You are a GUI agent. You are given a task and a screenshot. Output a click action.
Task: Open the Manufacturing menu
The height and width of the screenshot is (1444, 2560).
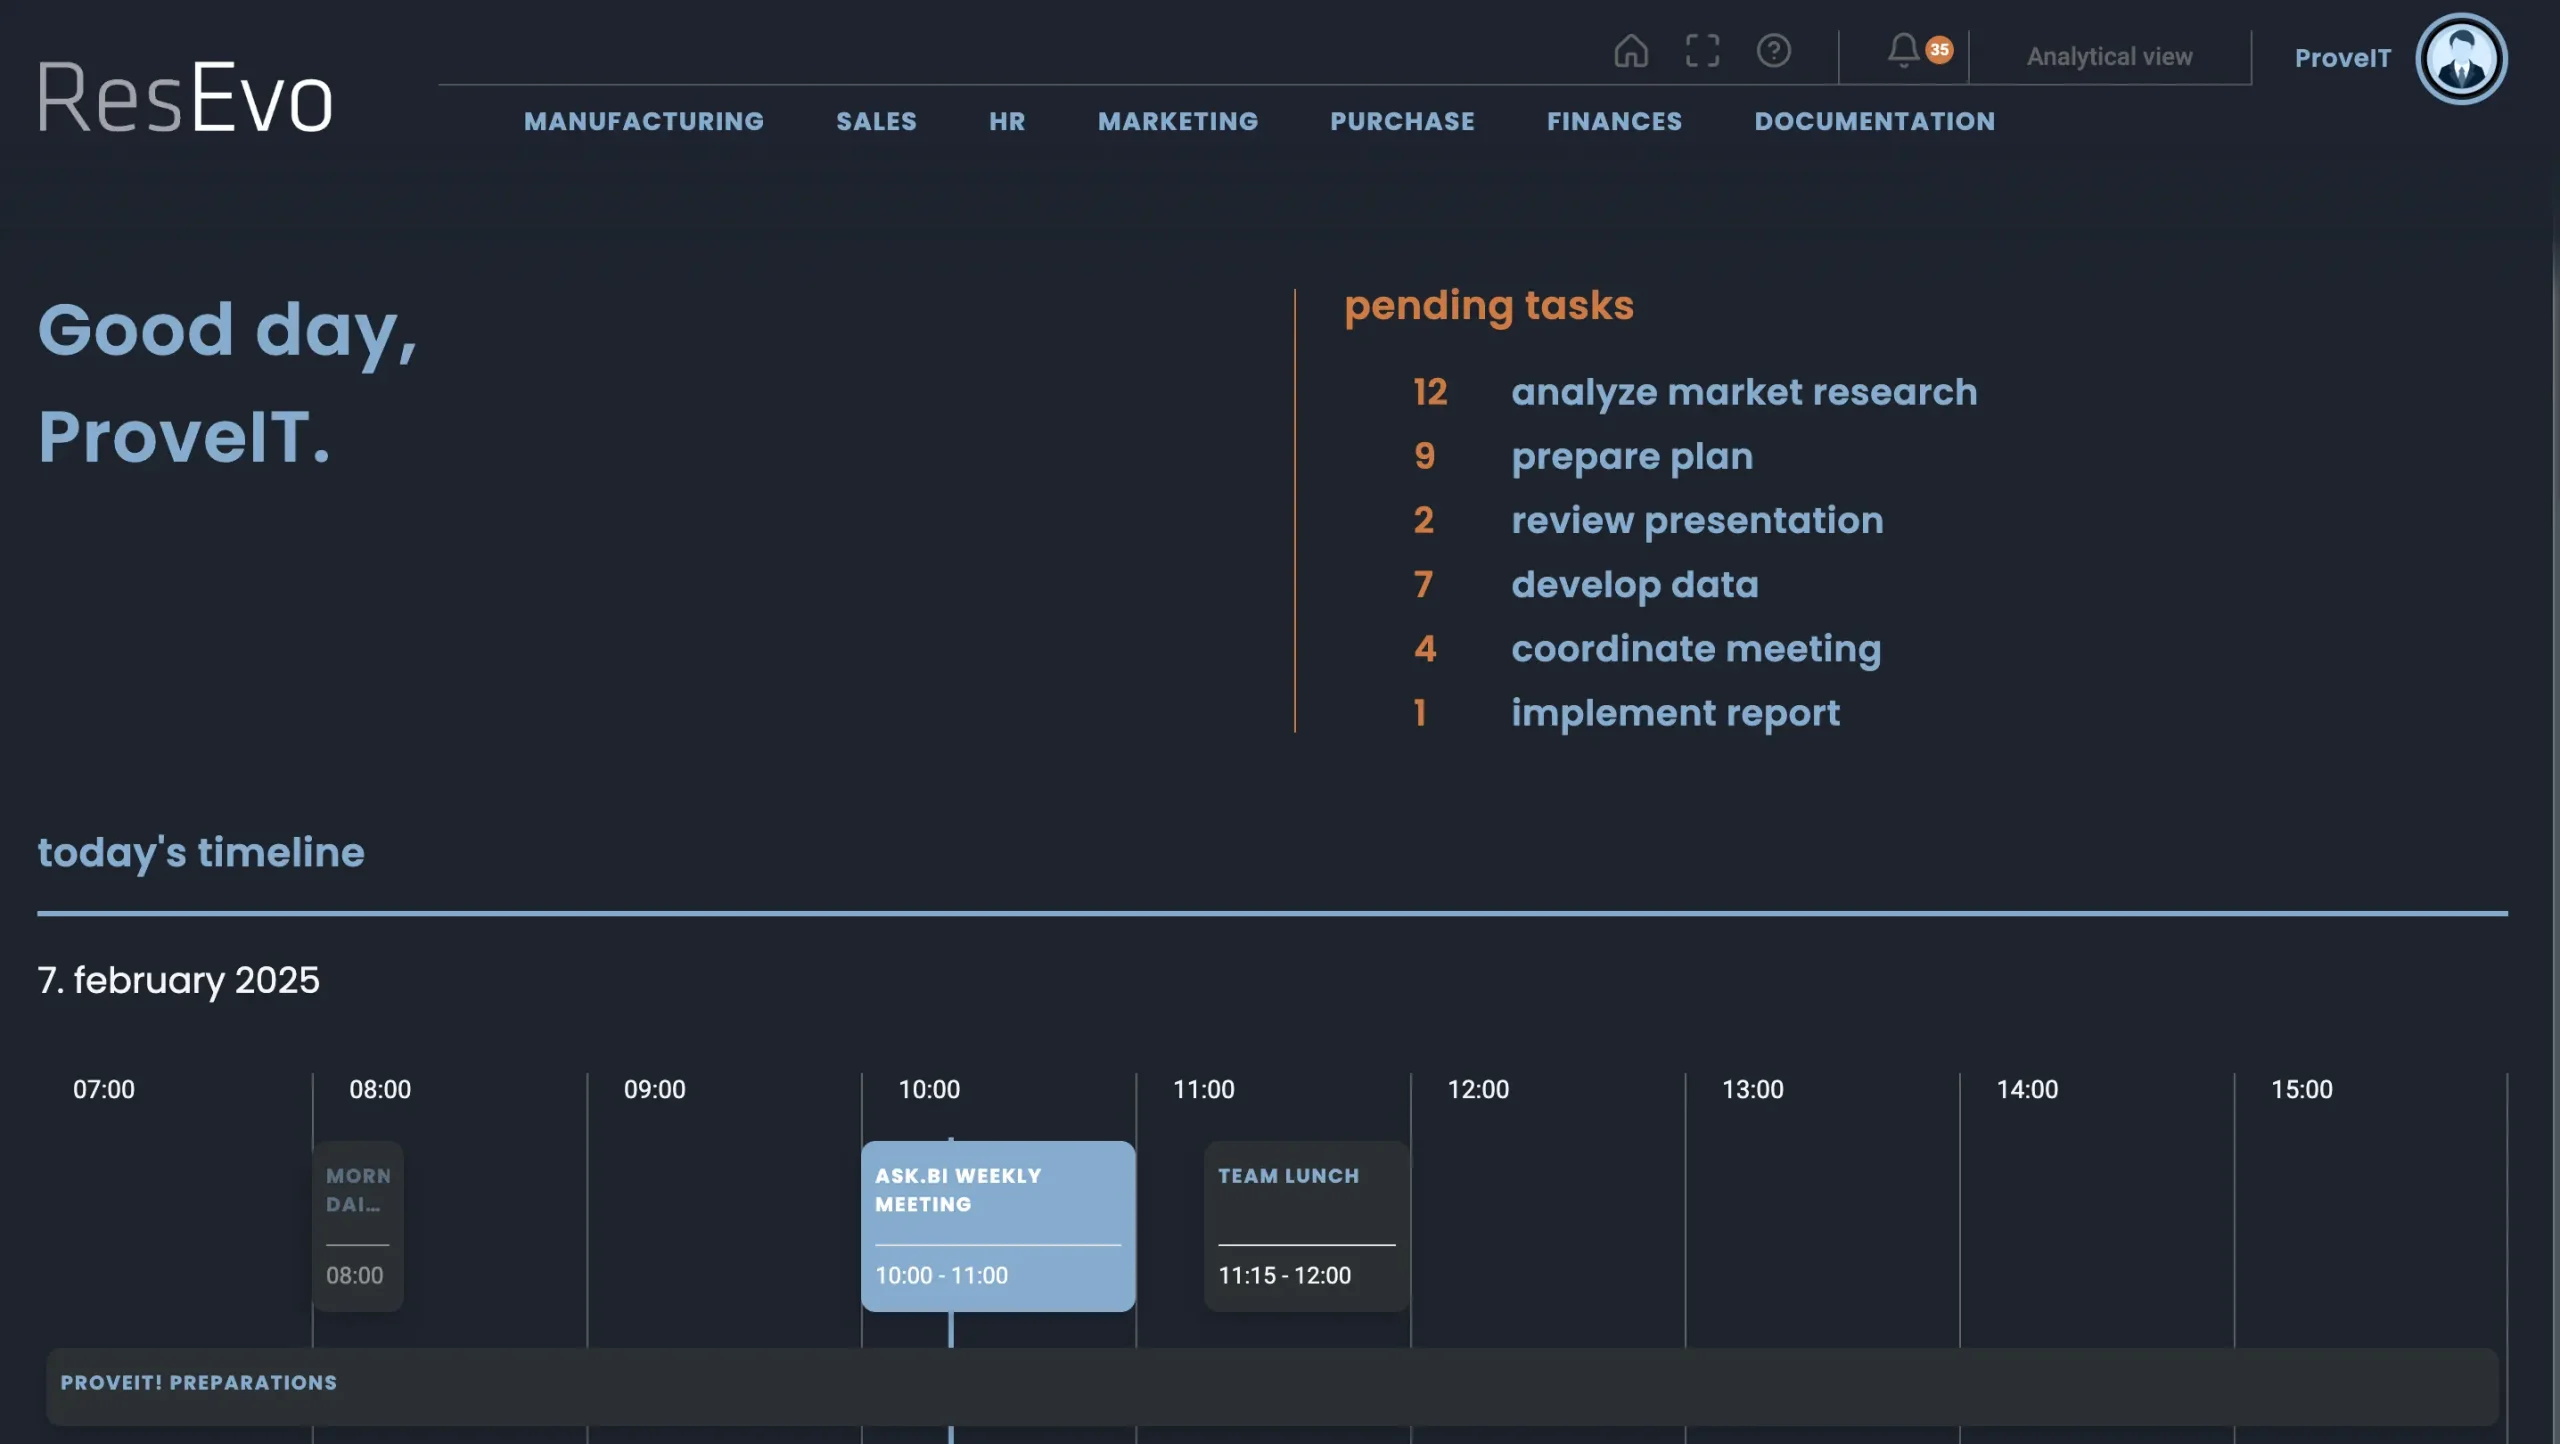click(x=643, y=121)
